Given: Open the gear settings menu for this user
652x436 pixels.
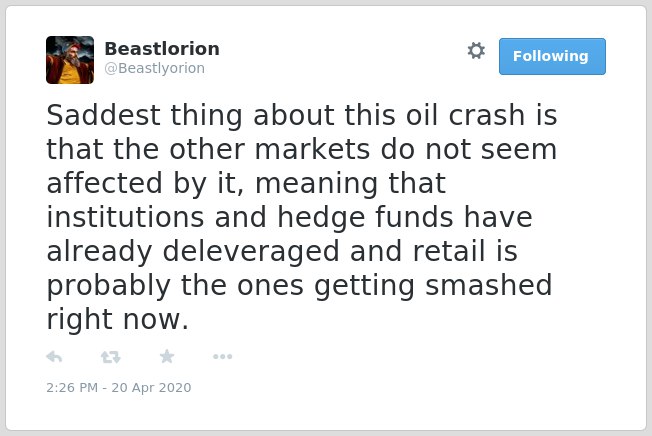Looking at the screenshot, I should (x=476, y=51).
